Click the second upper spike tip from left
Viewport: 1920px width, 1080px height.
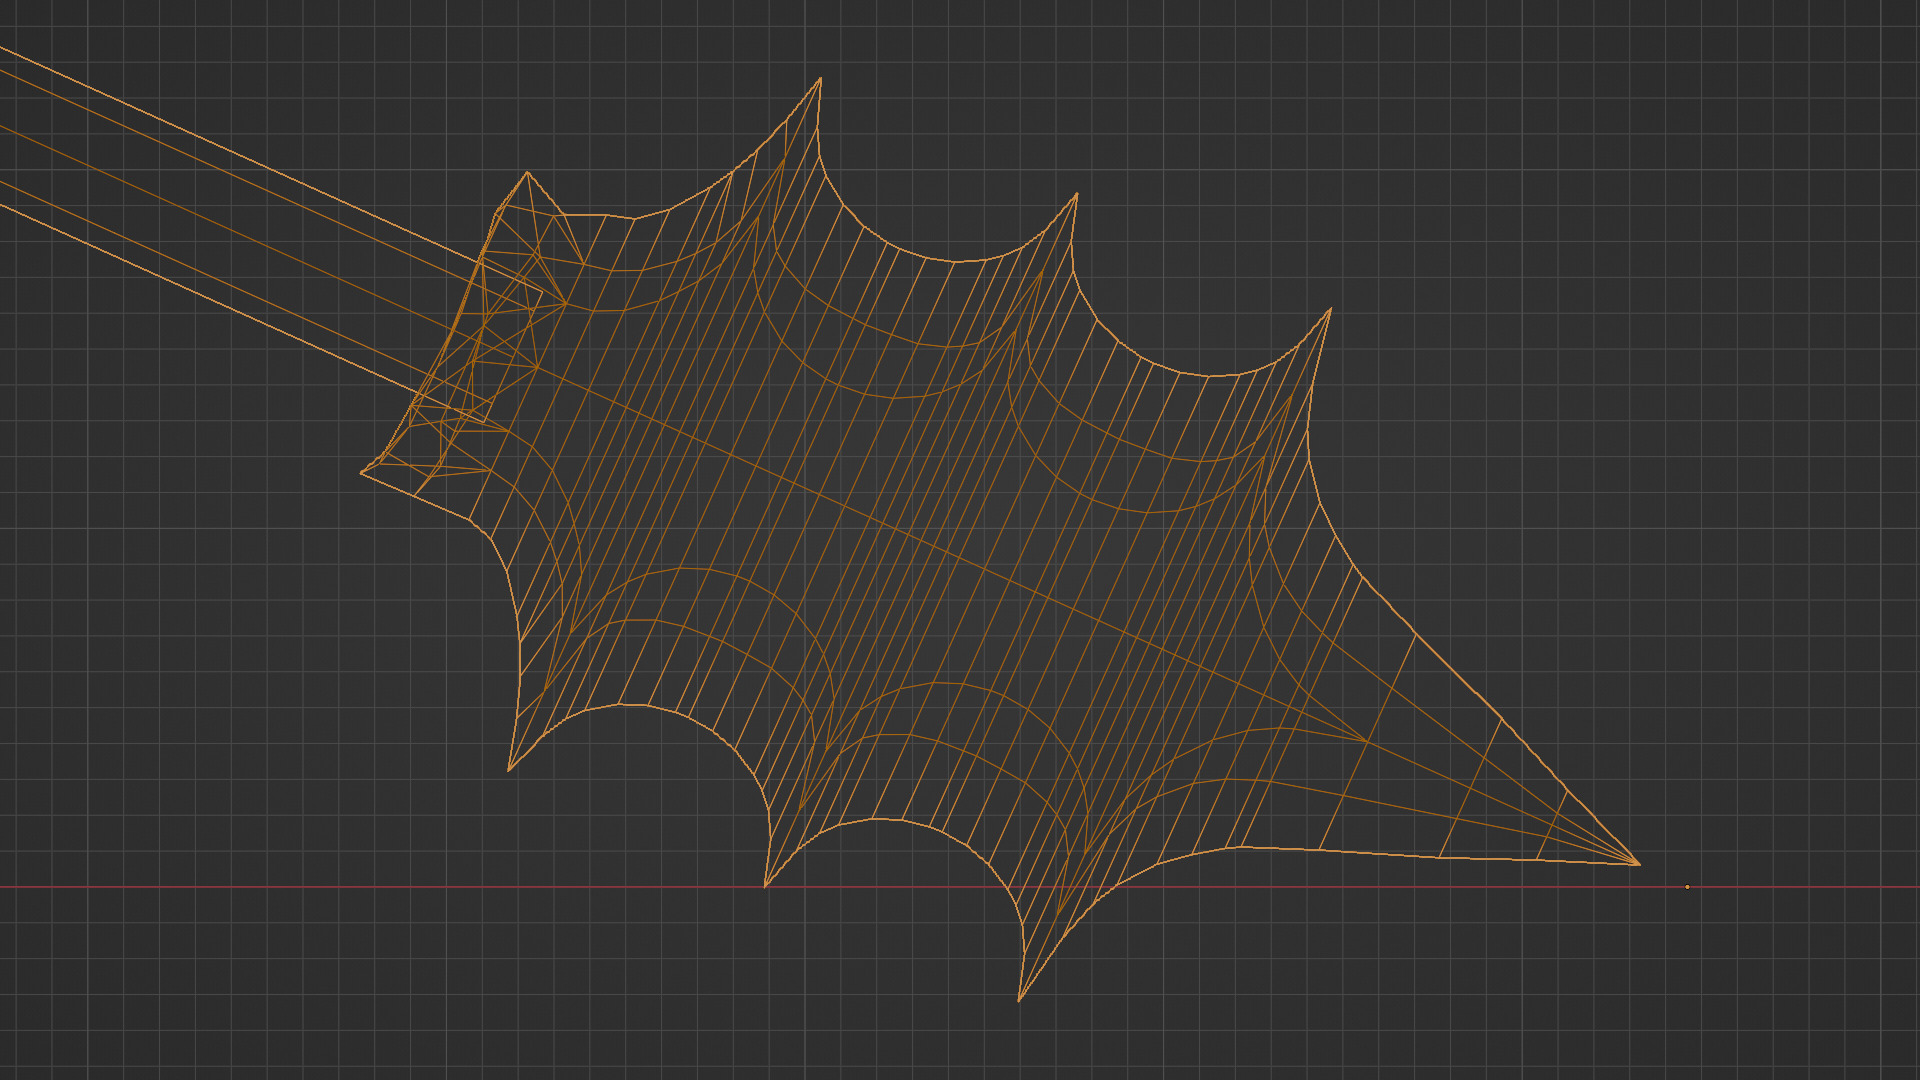coord(1076,195)
